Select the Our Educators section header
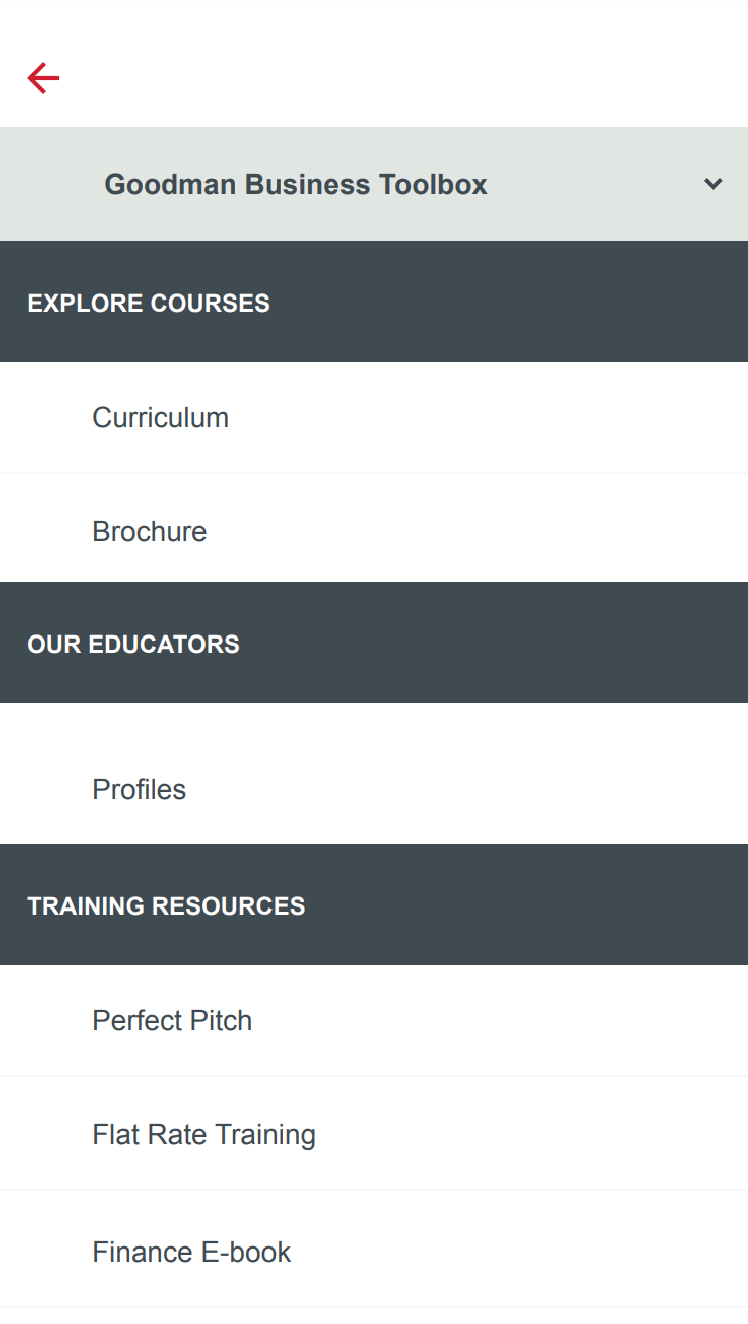This screenshot has width=748, height=1324. coord(134,644)
